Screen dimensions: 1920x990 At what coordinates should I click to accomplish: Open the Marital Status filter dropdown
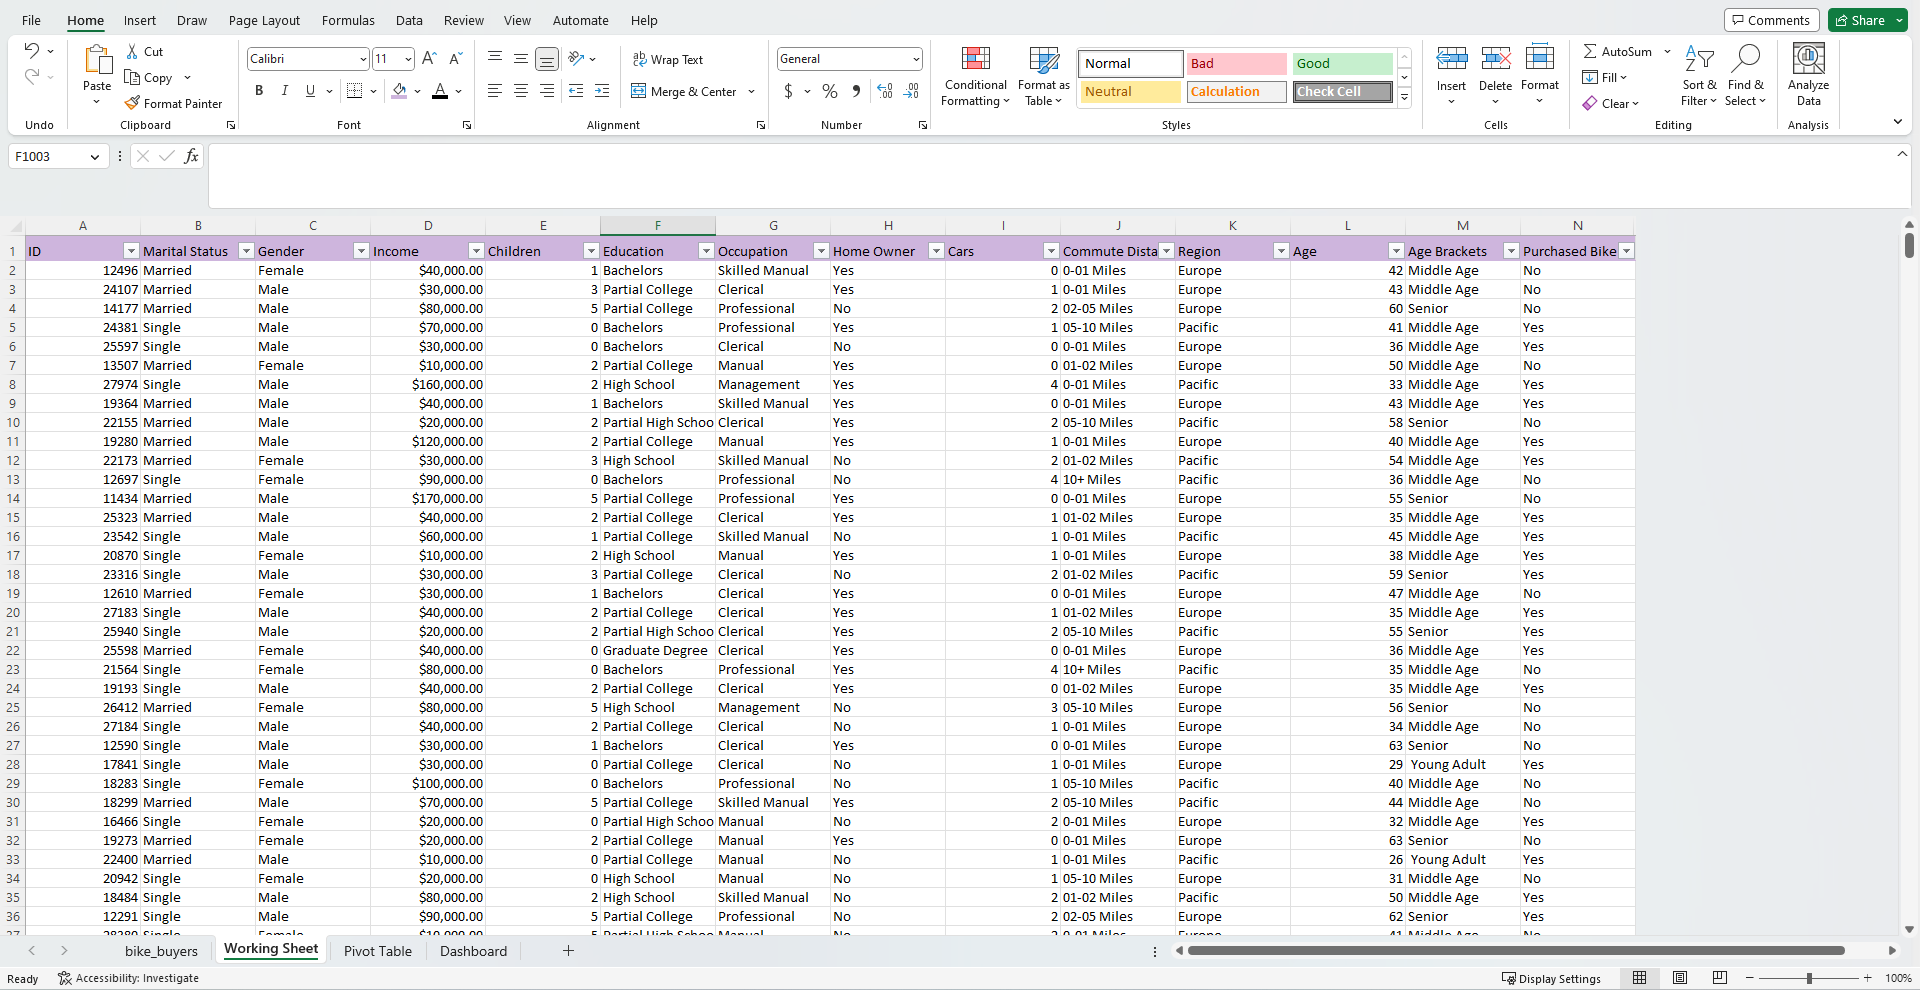click(x=246, y=251)
